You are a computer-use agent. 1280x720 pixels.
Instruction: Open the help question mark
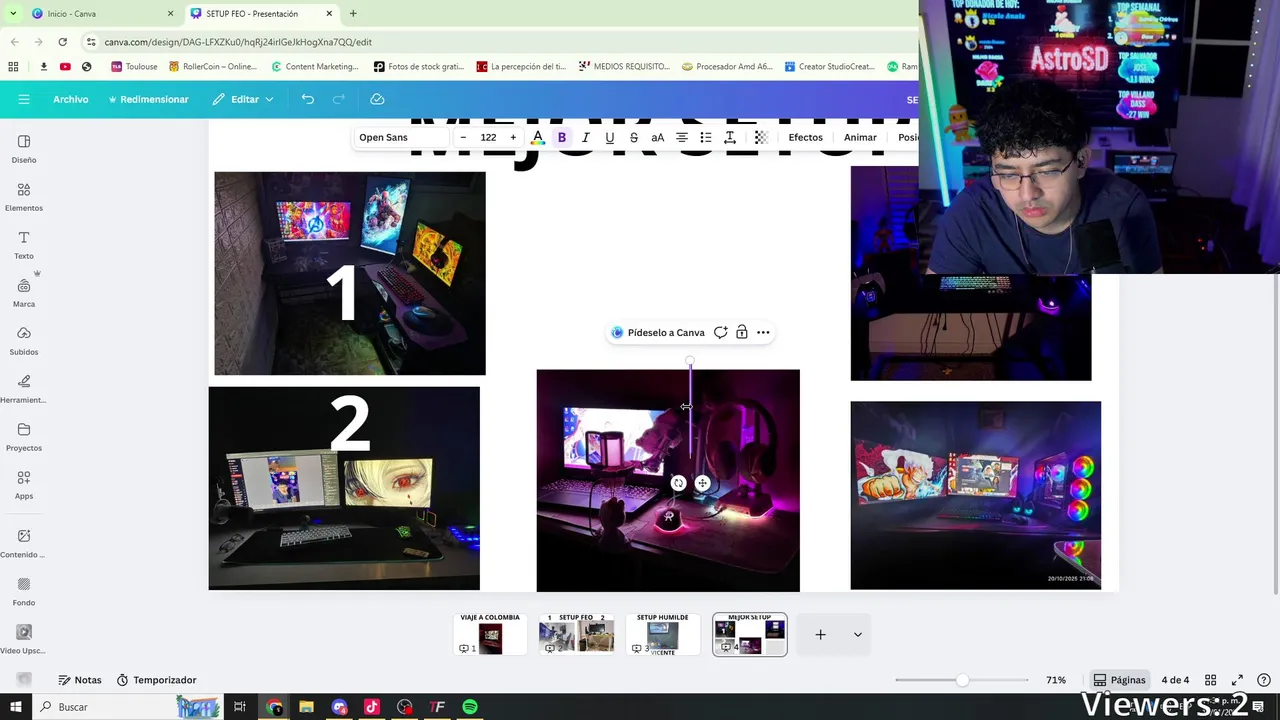point(1263,680)
